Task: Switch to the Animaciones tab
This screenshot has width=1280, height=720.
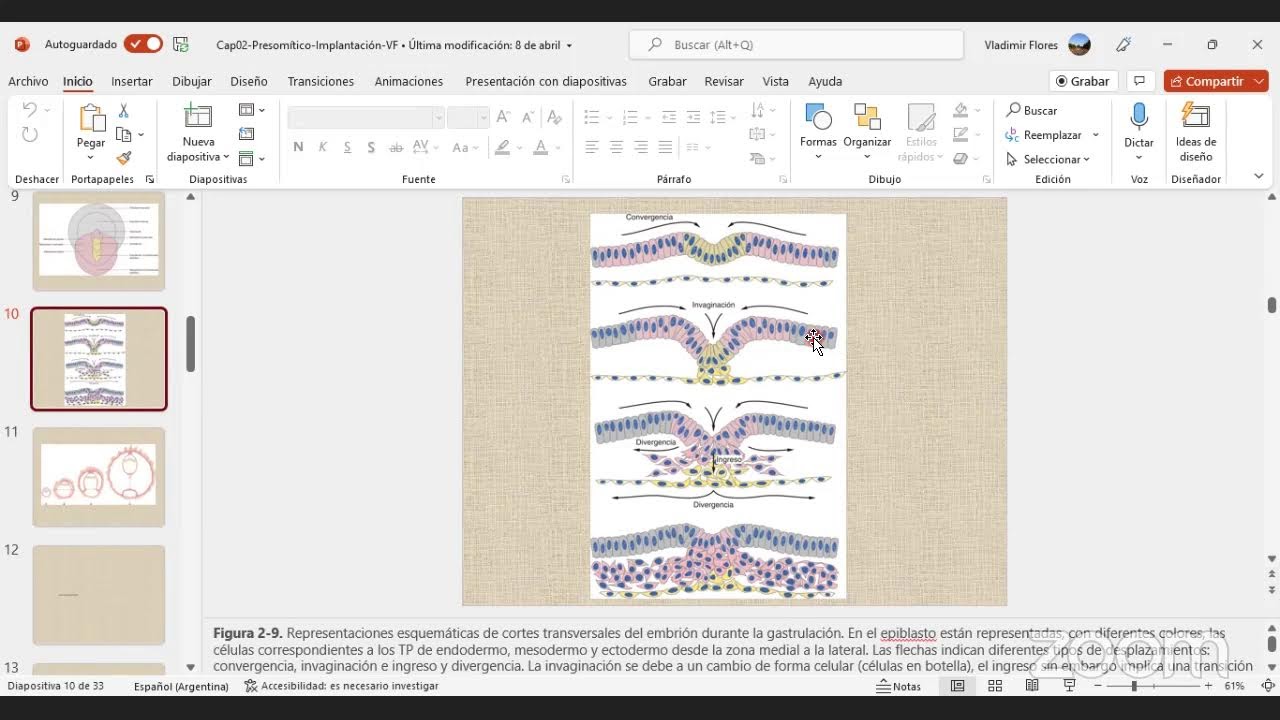Action: pos(409,81)
